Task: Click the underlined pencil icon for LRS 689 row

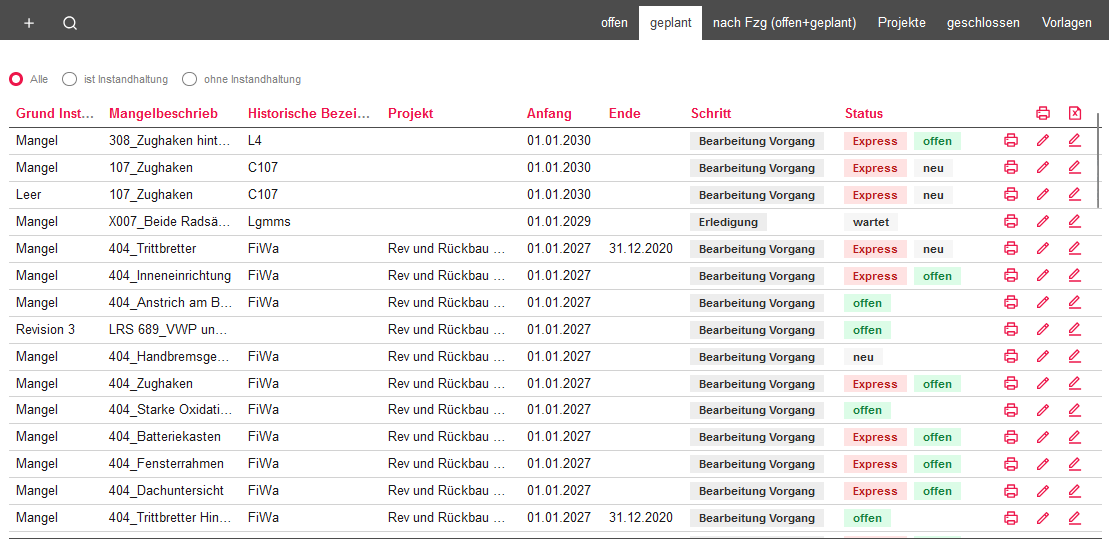Action: click(x=1075, y=329)
